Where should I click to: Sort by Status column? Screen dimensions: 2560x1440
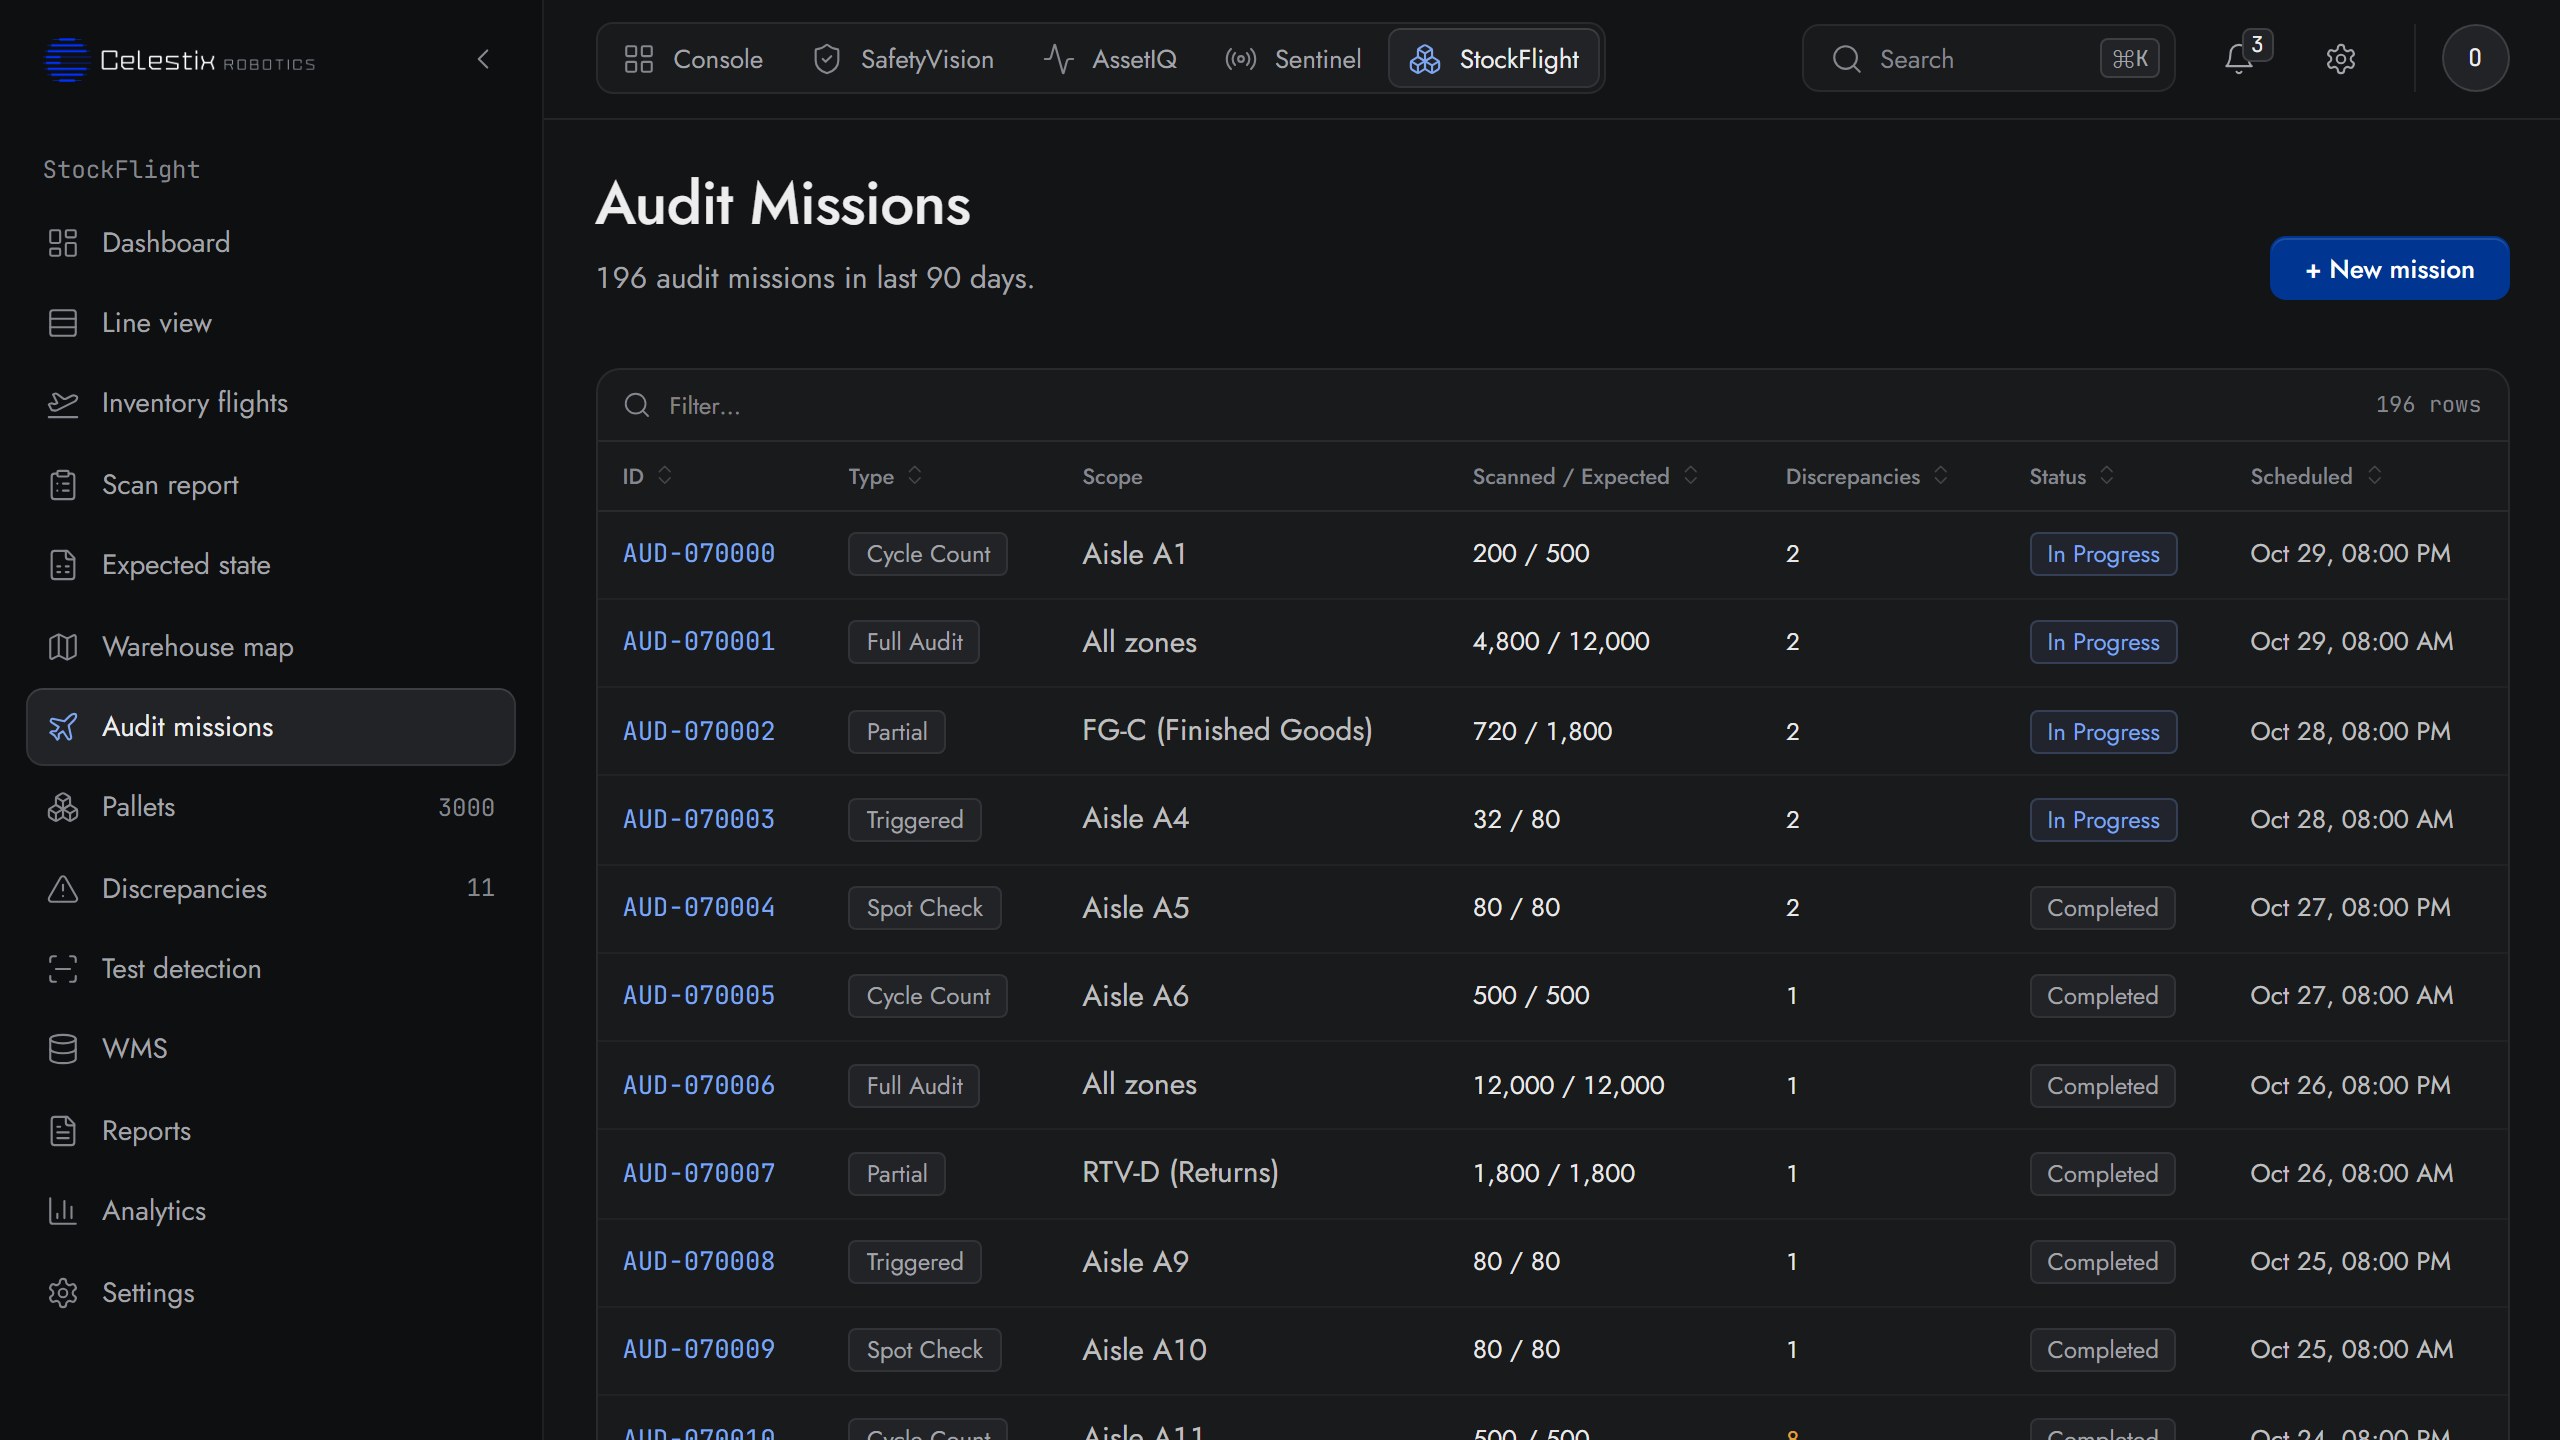point(2071,476)
